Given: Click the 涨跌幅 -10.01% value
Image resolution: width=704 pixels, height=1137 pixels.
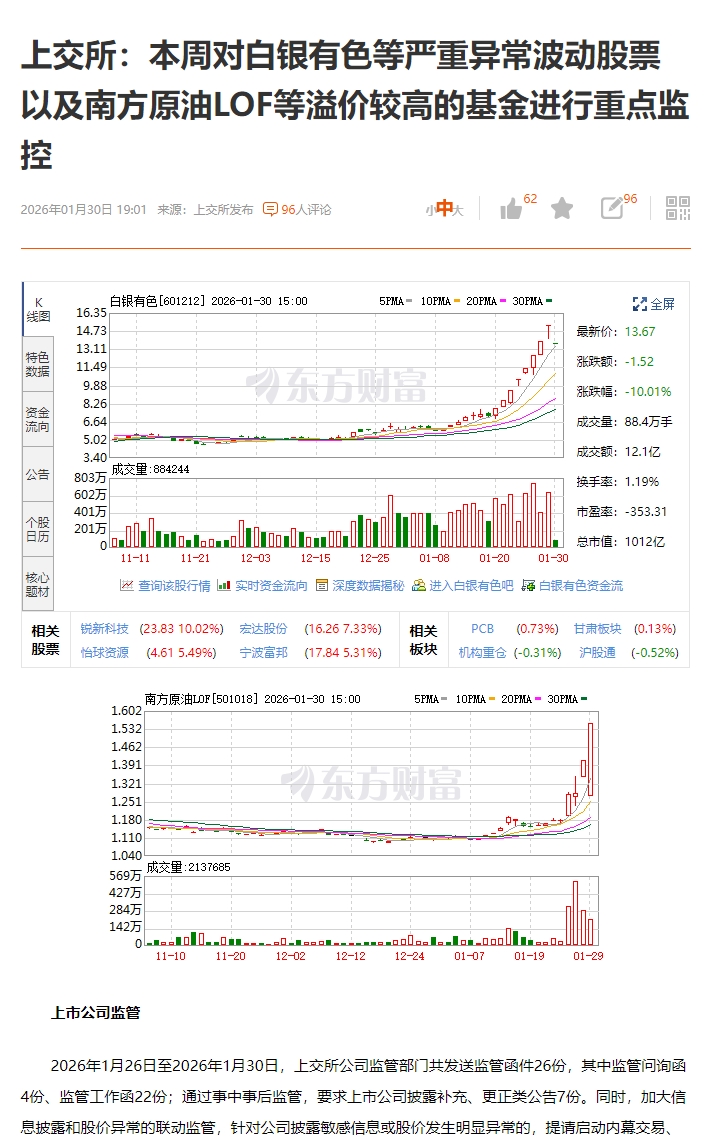Looking at the screenshot, I should tap(648, 392).
